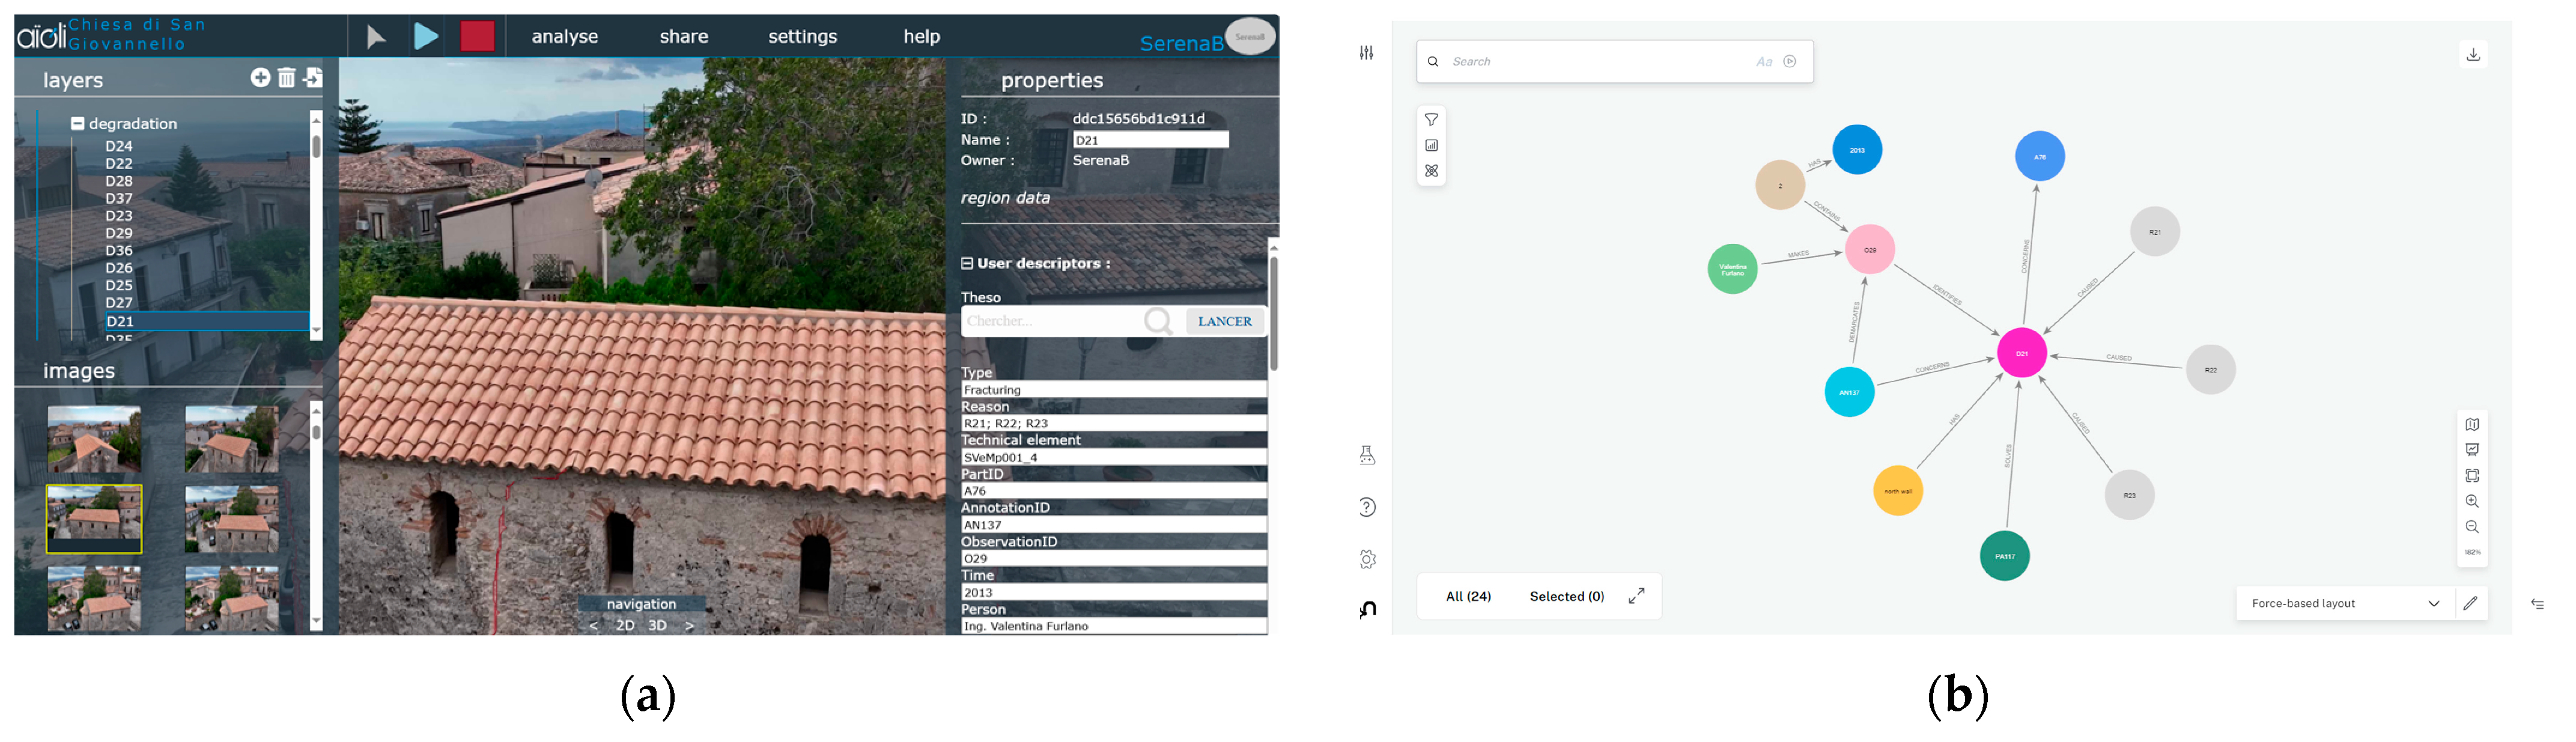The width and height of the screenshot is (2576, 742).
Task: Open the perspective sliders icon in sidebar
Action: 1366,53
